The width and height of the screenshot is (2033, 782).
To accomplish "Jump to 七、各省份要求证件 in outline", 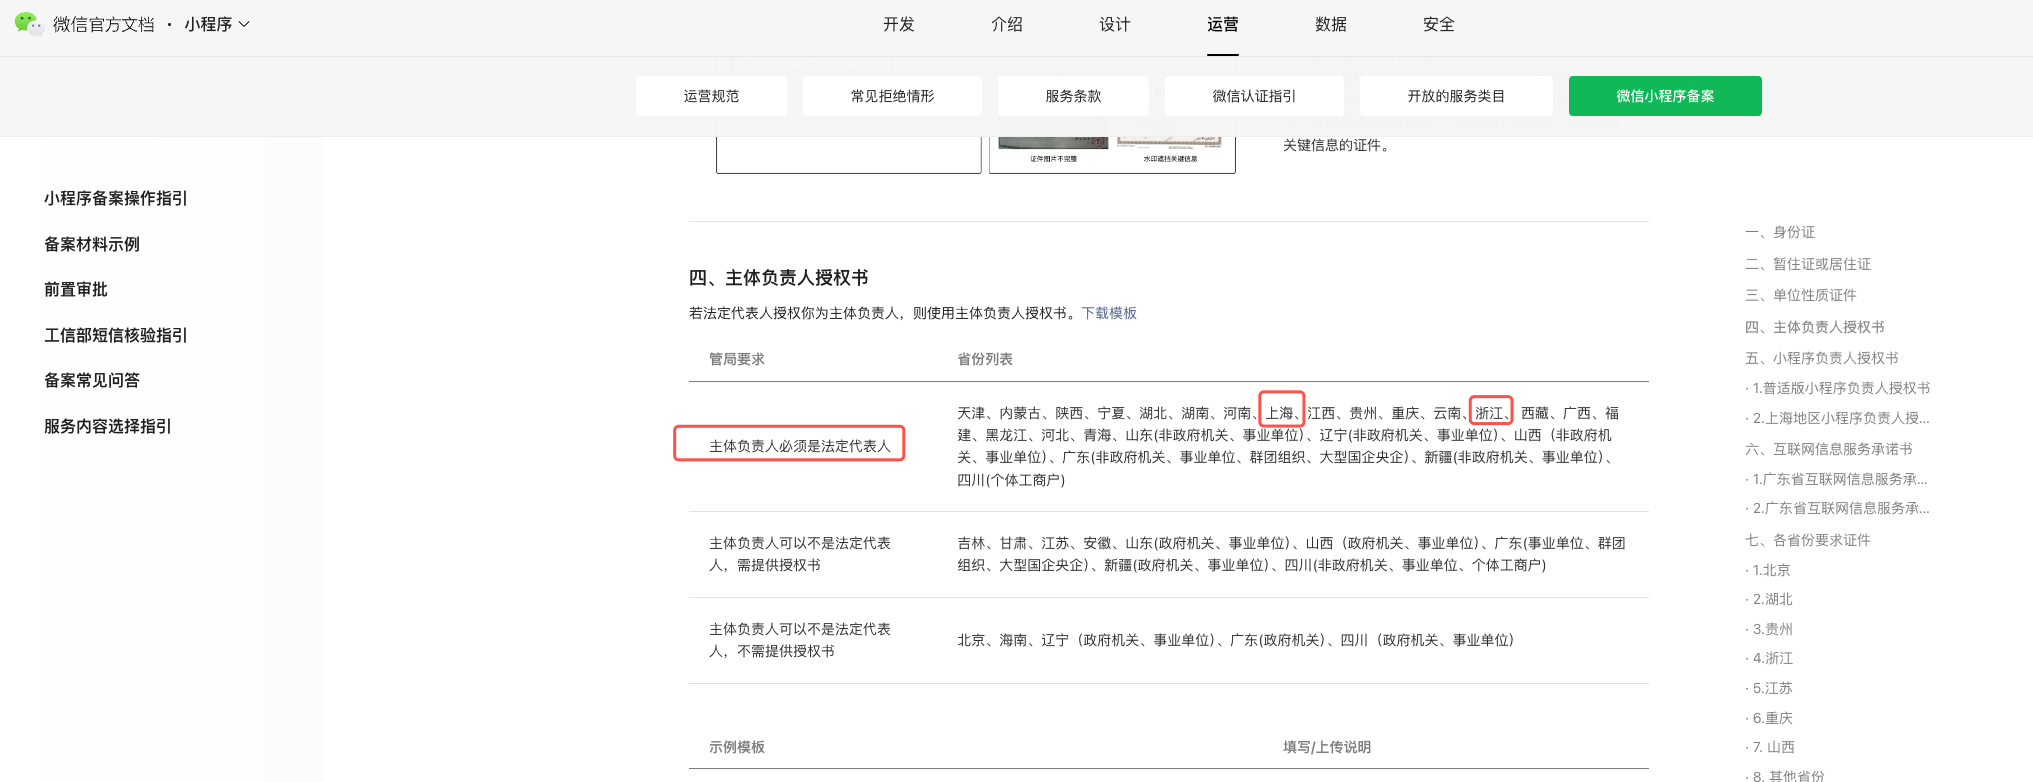I will (x=1808, y=540).
